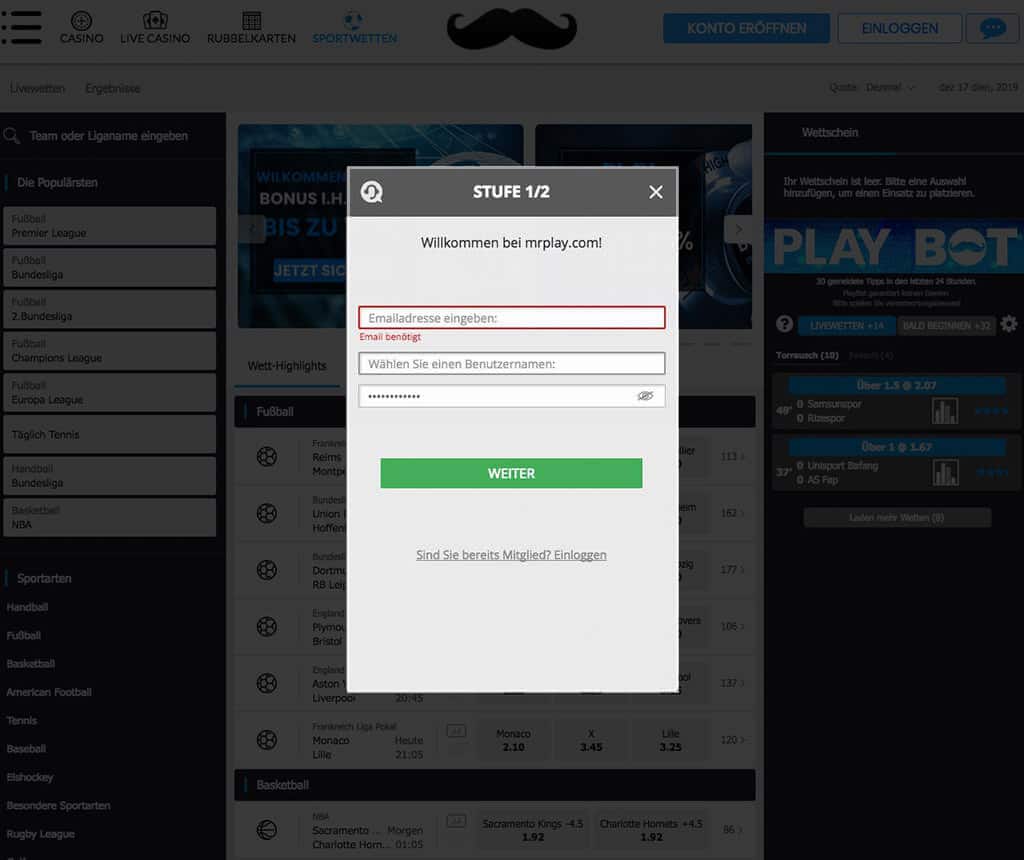This screenshot has height=860, width=1024.
Task: Open Wettschein help question mark
Action: point(784,325)
